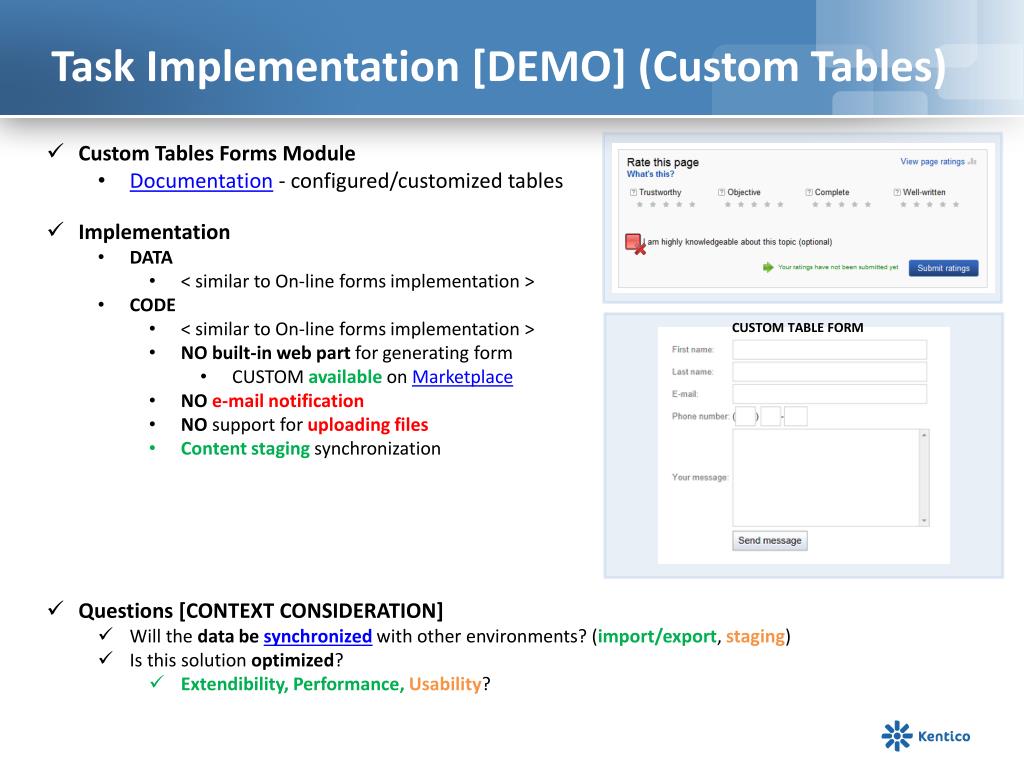The image size is (1024, 768).
Task: Click the message box scrollbar
Action: click(x=924, y=477)
